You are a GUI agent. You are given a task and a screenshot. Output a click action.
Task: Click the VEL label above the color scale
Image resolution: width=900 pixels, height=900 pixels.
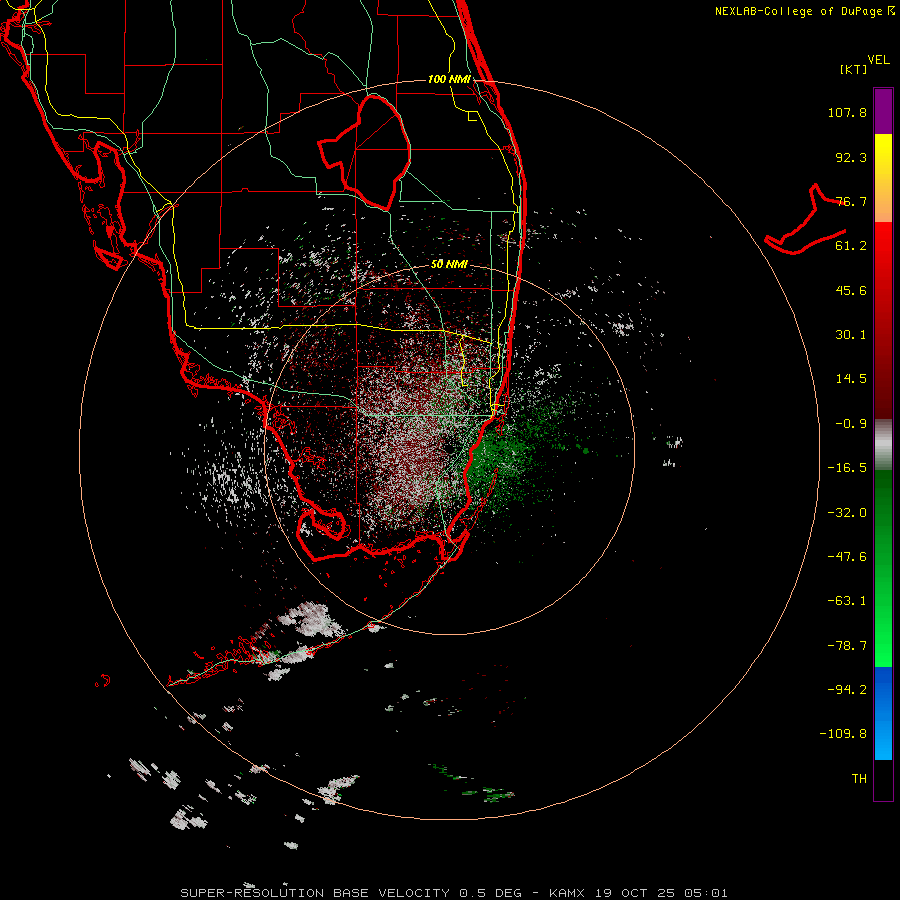point(878,60)
